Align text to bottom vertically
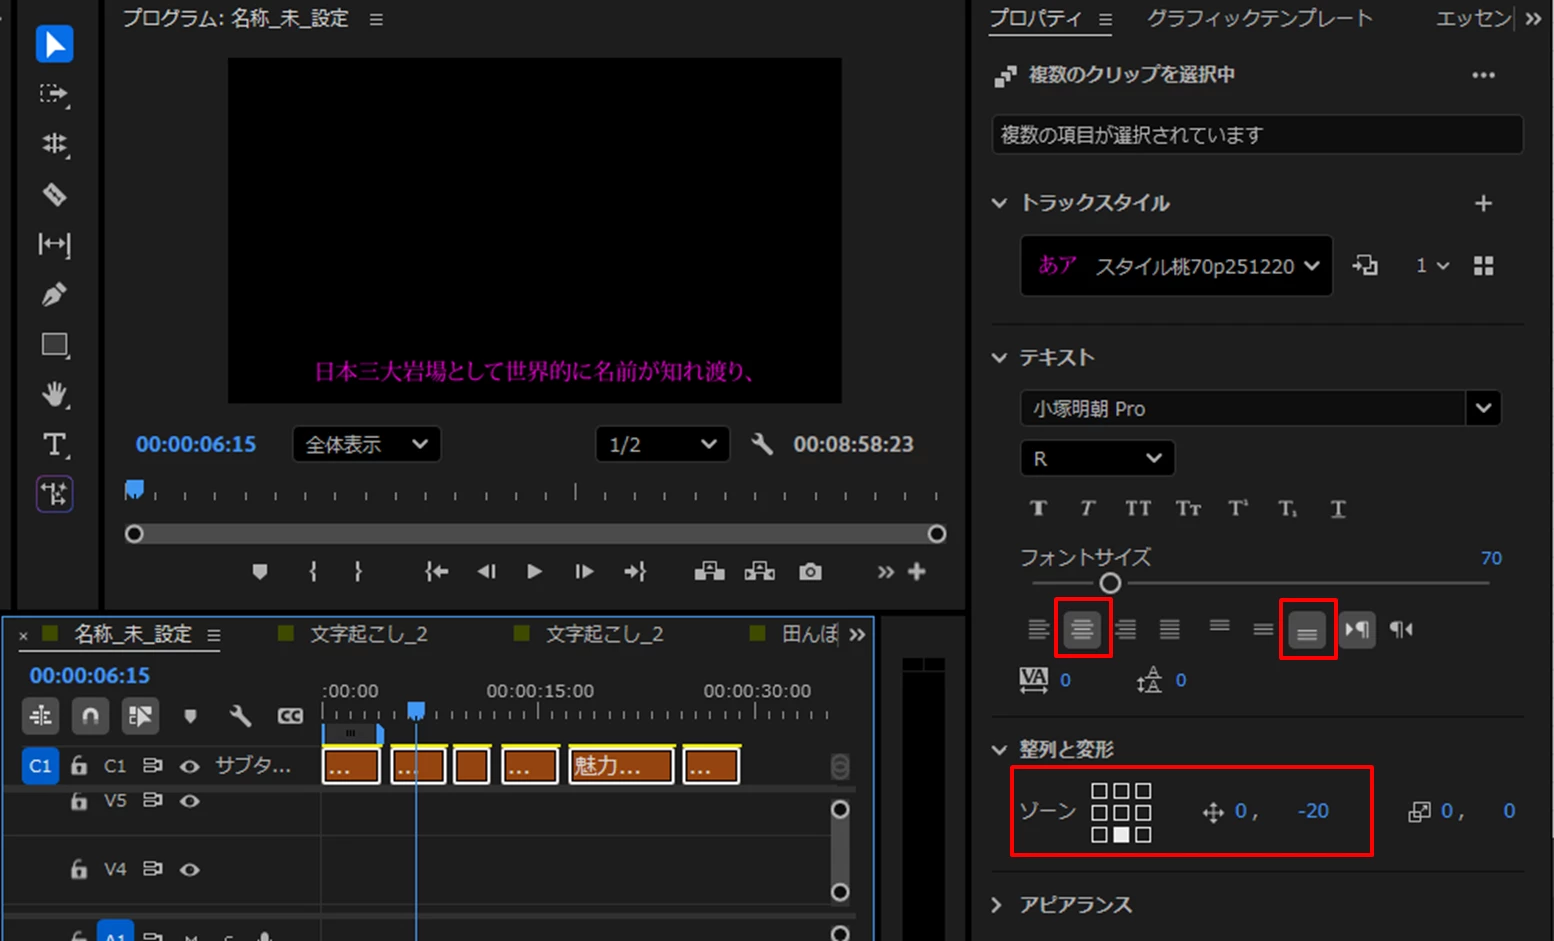Screen dimensions: 1554x941 click(1307, 631)
